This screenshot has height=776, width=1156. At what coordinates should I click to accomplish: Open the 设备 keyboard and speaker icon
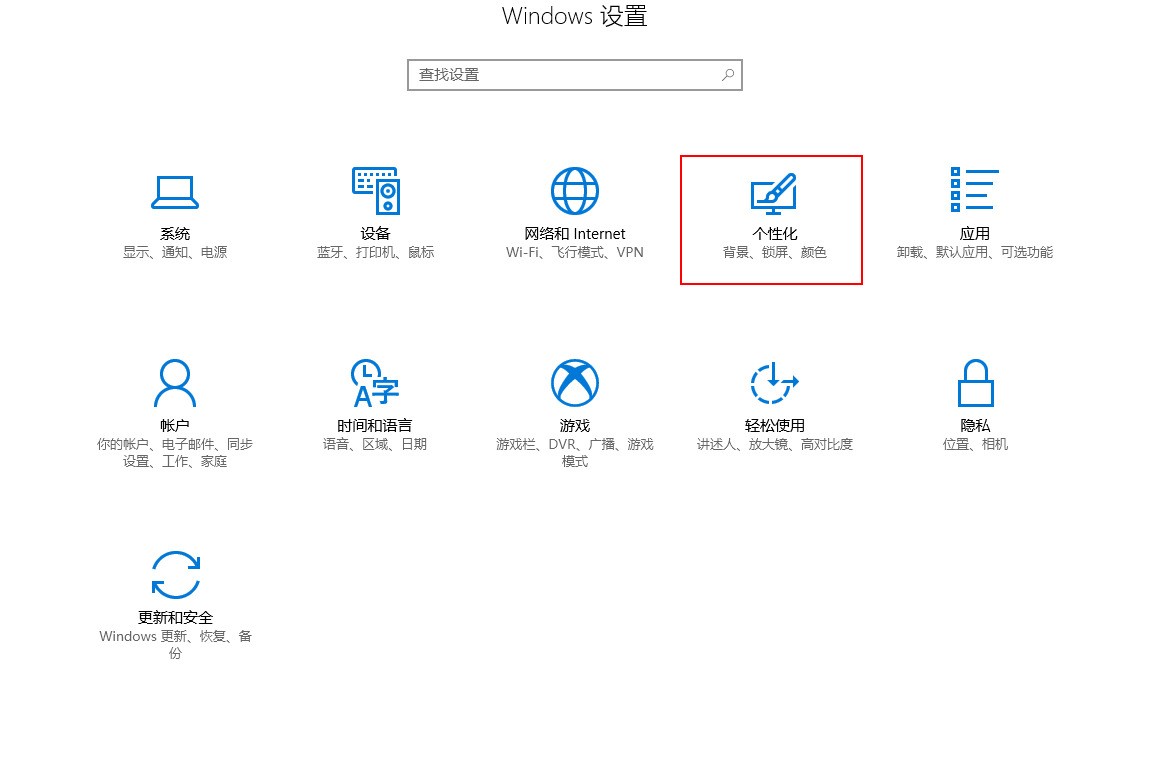click(x=376, y=191)
